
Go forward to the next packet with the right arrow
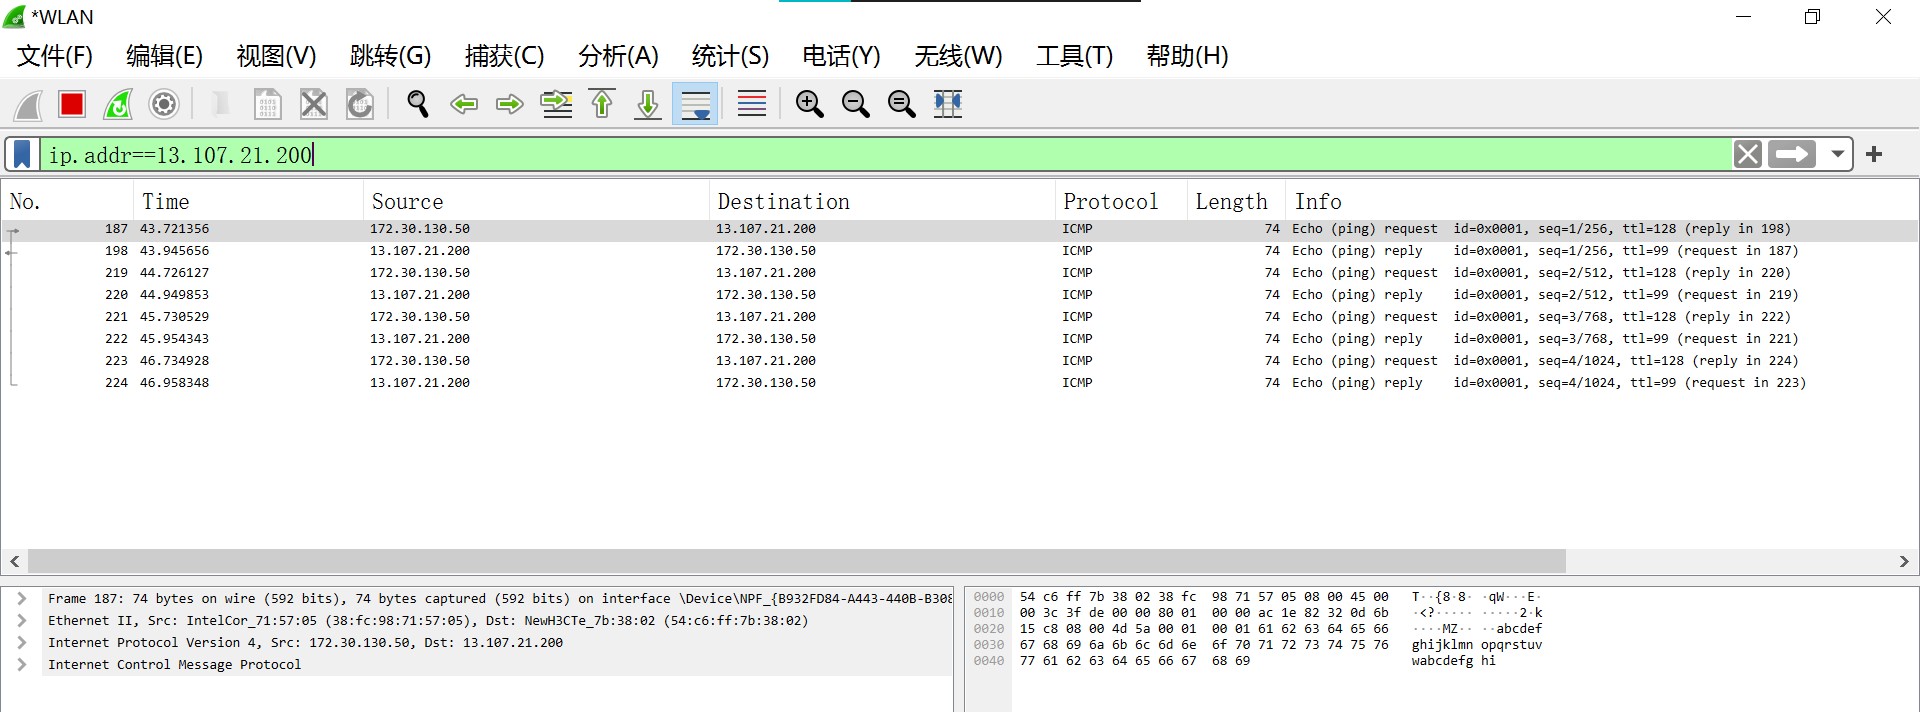tap(510, 104)
